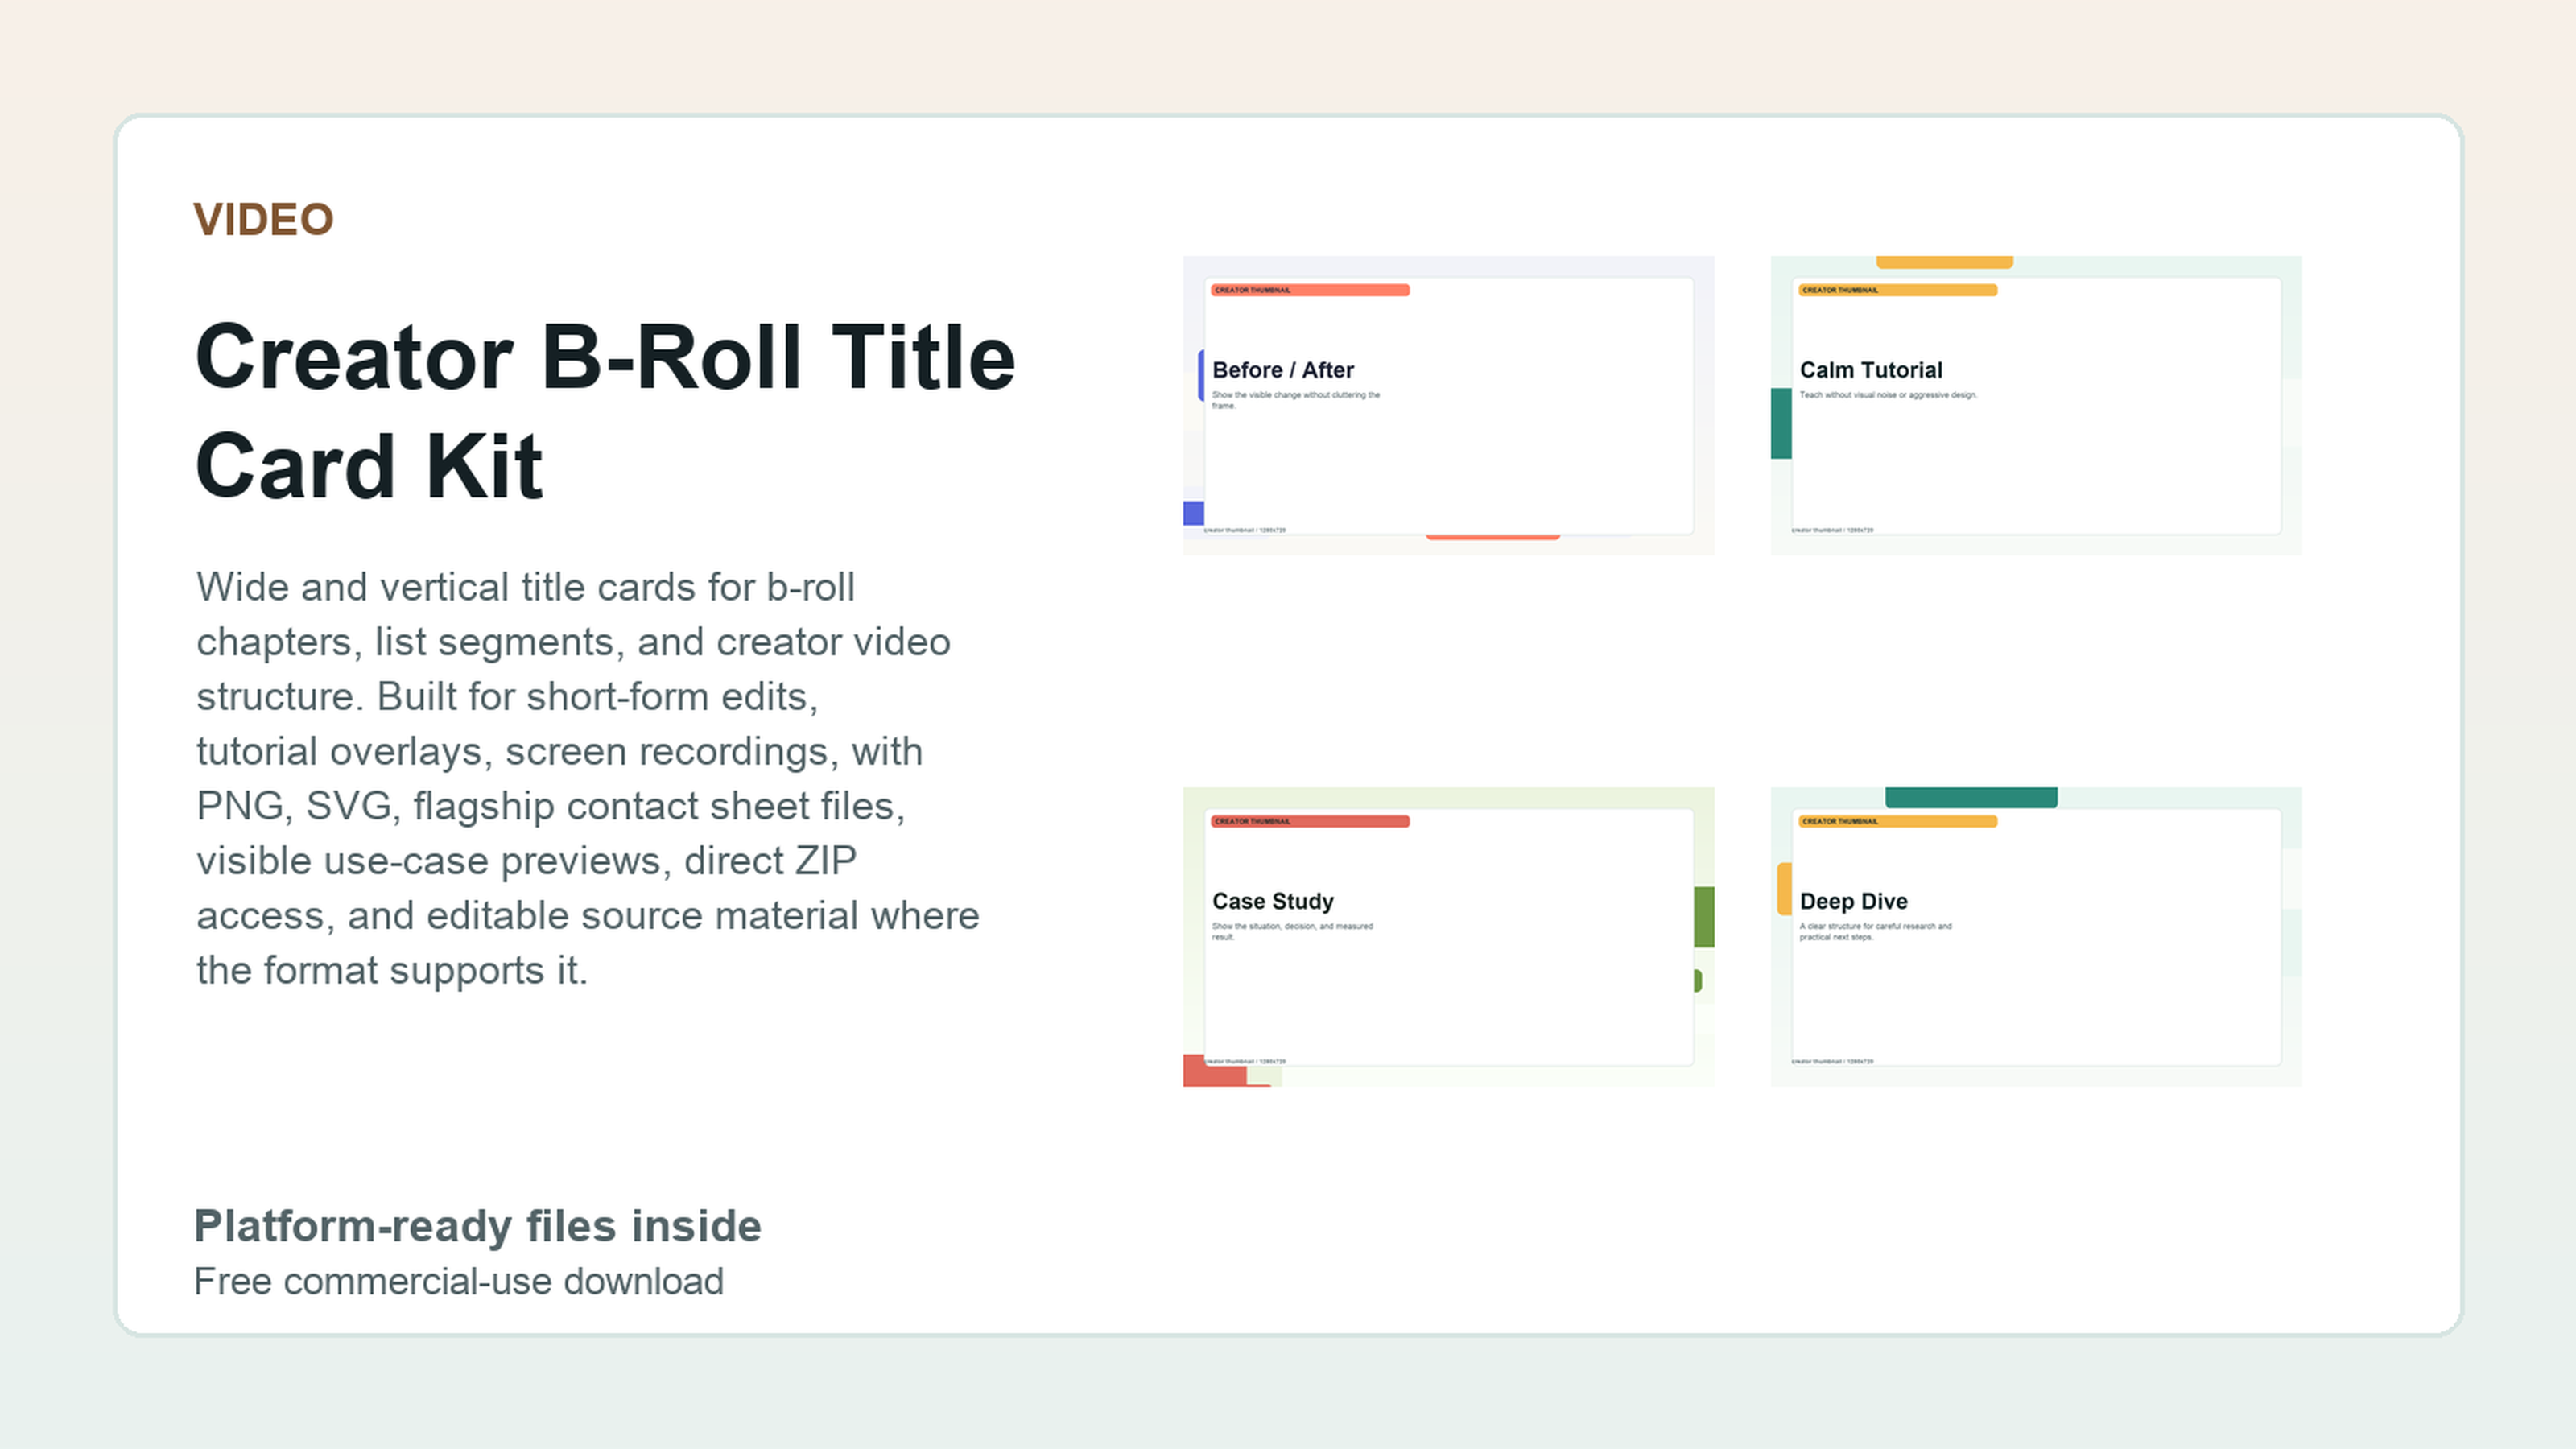Screen dimensions: 2576x1449
Task: Open the Before / After thumbnail preview
Action: click(1448, 405)
